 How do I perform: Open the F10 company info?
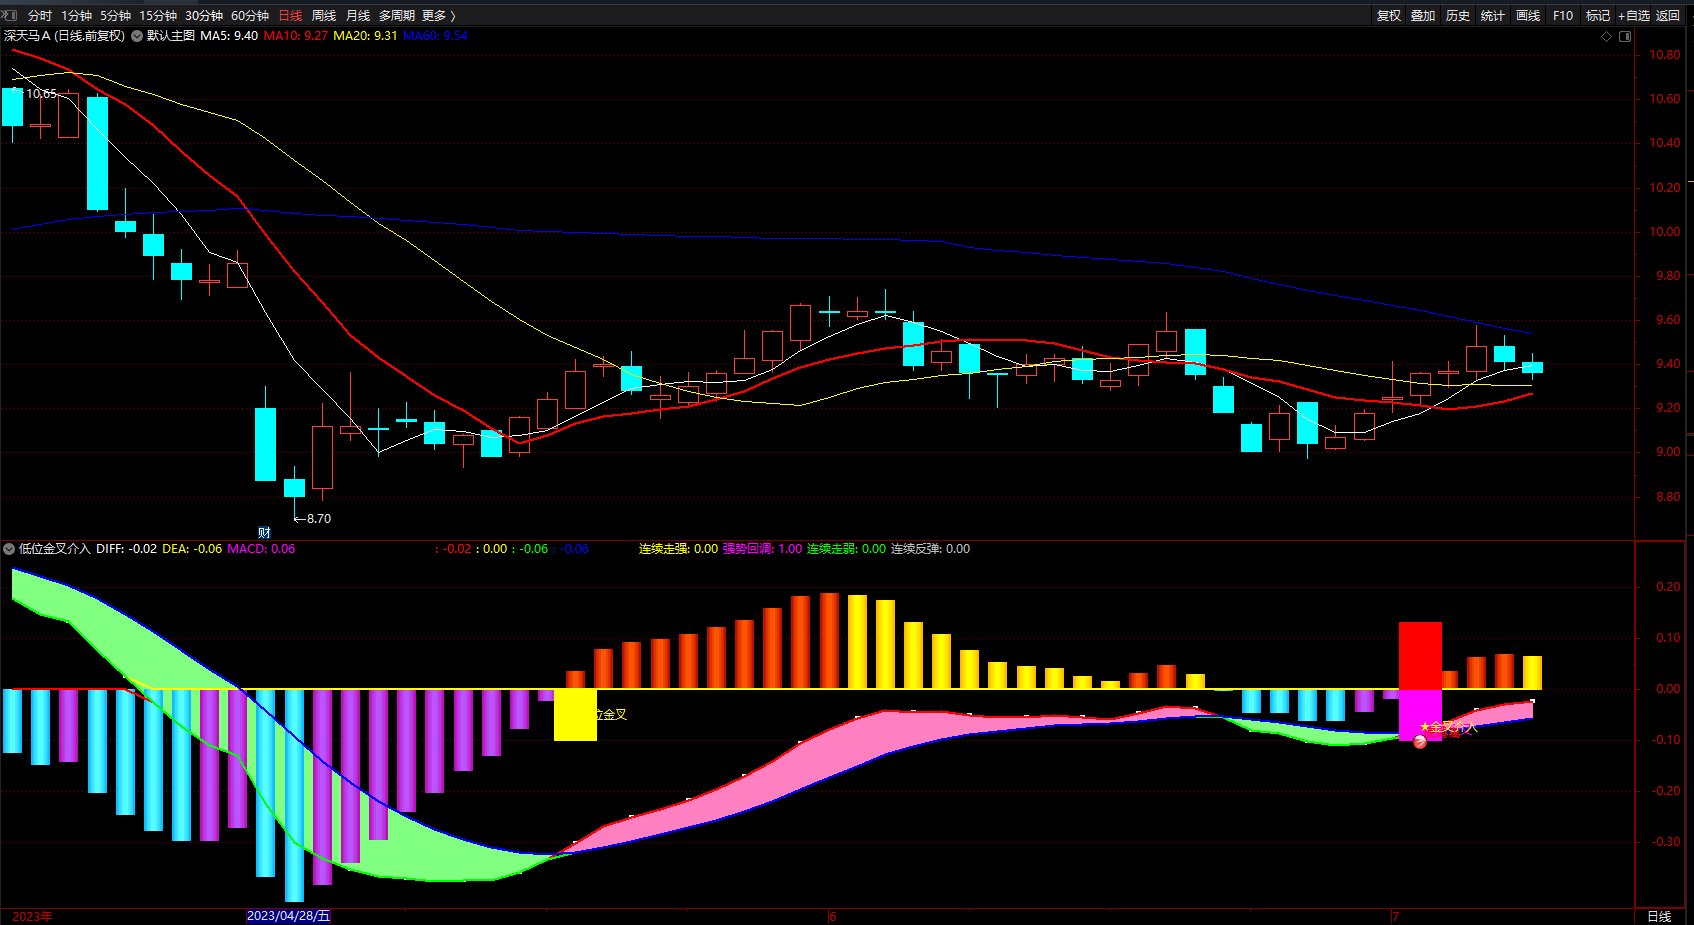click(x=1563, y=15)
